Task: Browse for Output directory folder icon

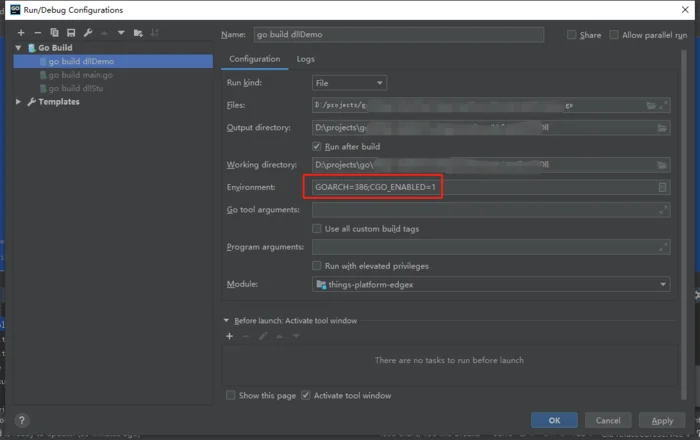Action: [x=662, y=128]
